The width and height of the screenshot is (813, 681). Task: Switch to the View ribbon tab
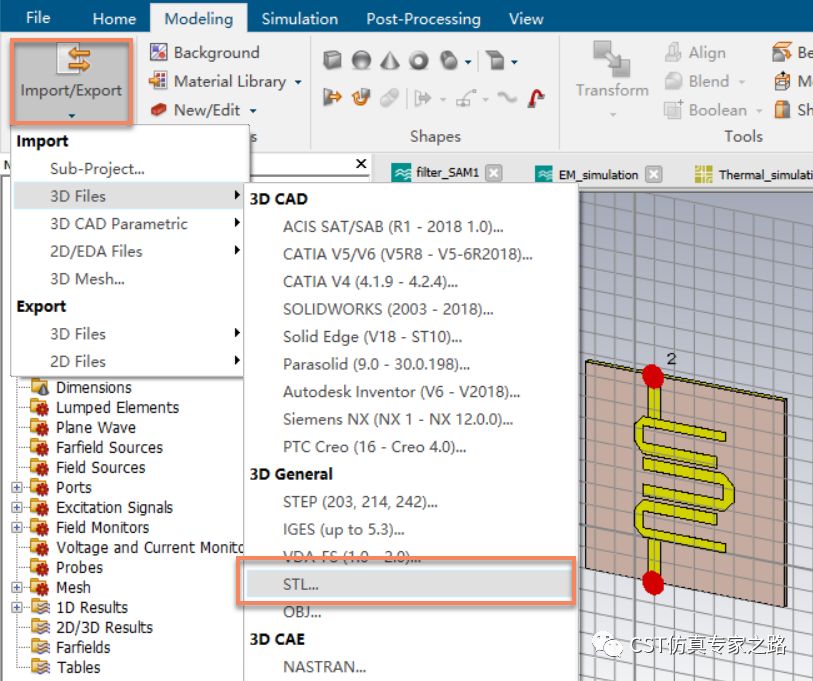526,19
